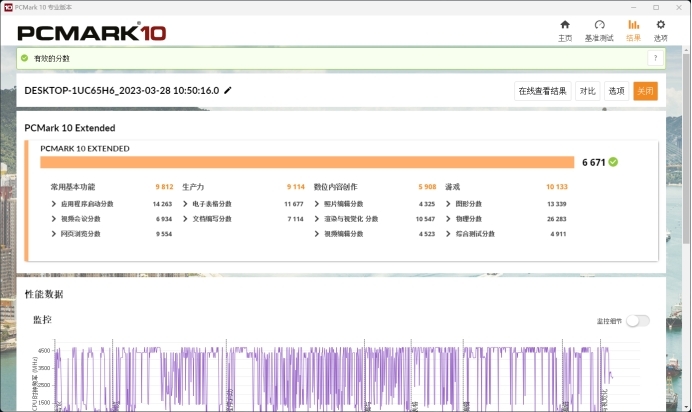Click the value 7 114
This screenshot has height=412, width=692.
(x=296, y=219)
